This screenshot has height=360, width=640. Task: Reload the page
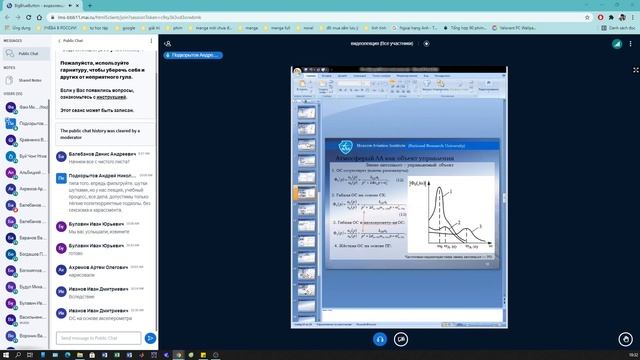coord(29,18)
